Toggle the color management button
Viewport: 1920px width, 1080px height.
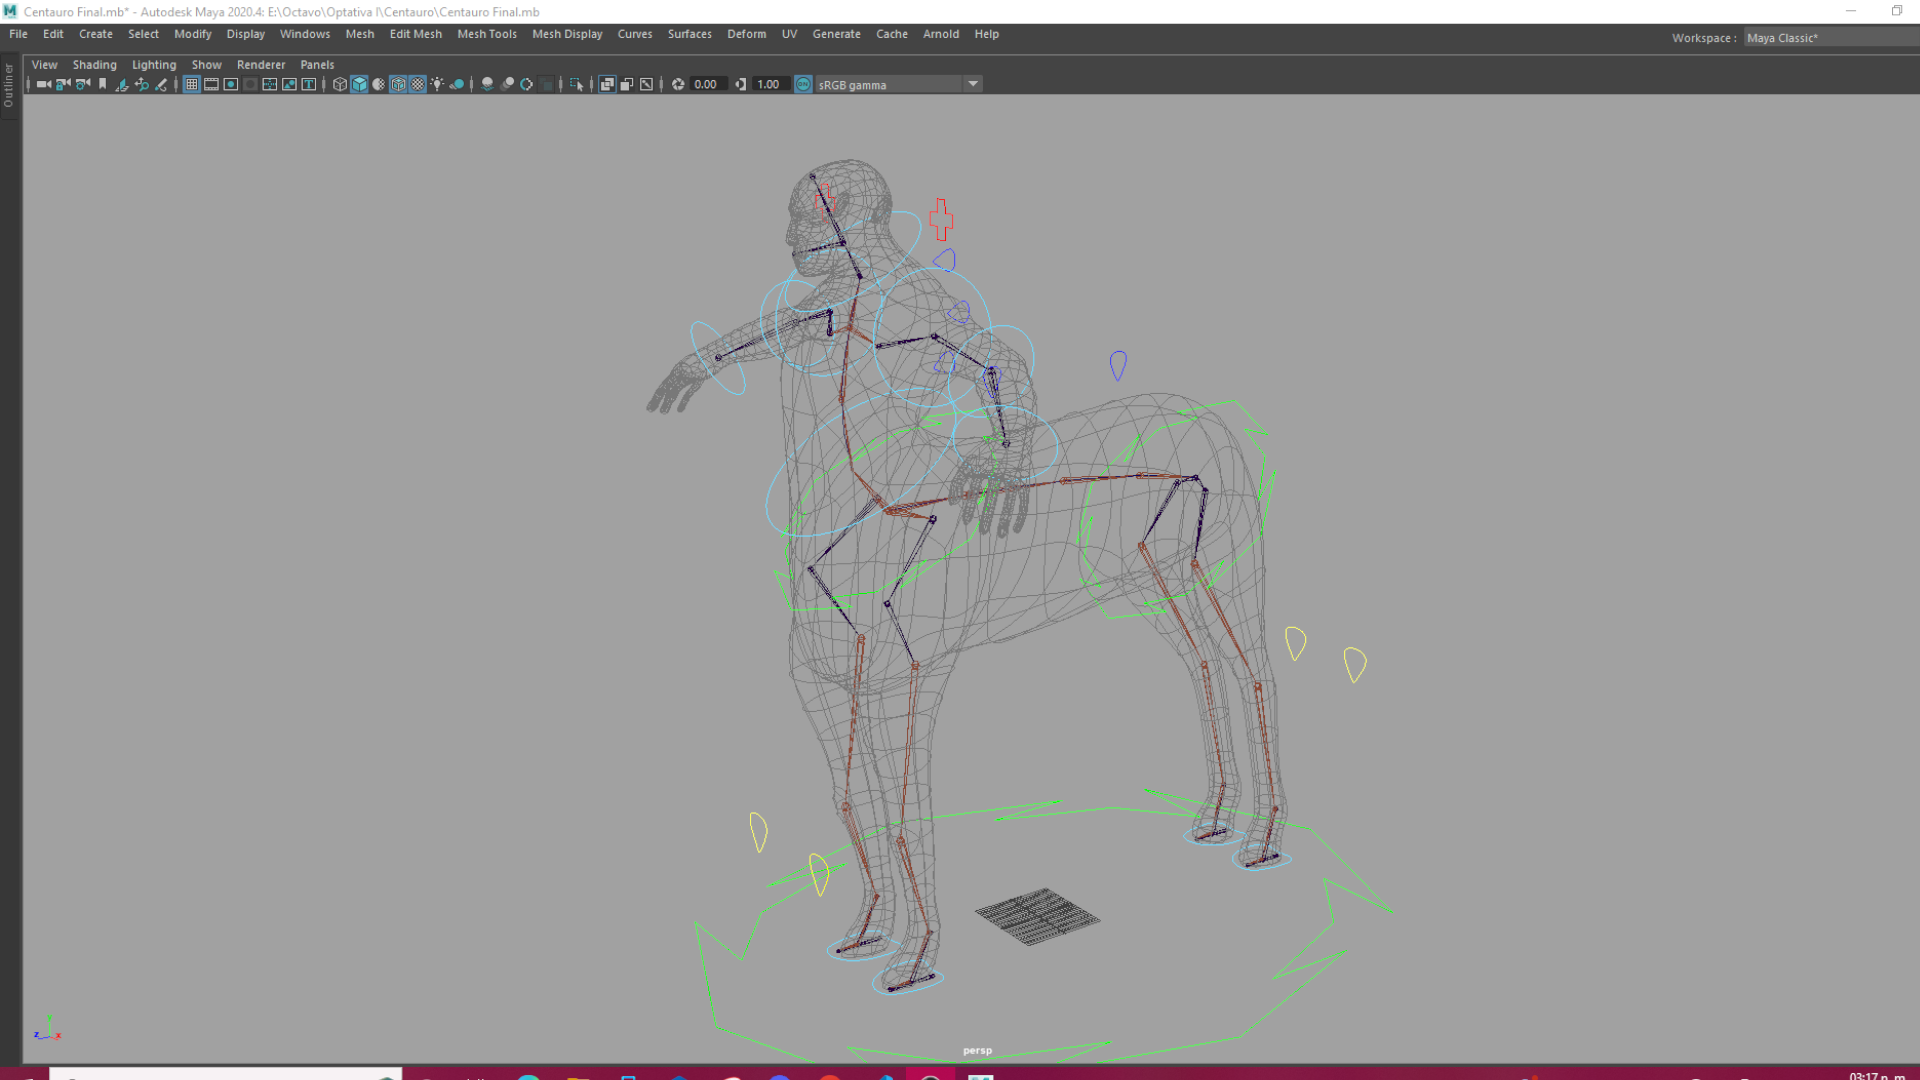(x=803, y=85)
